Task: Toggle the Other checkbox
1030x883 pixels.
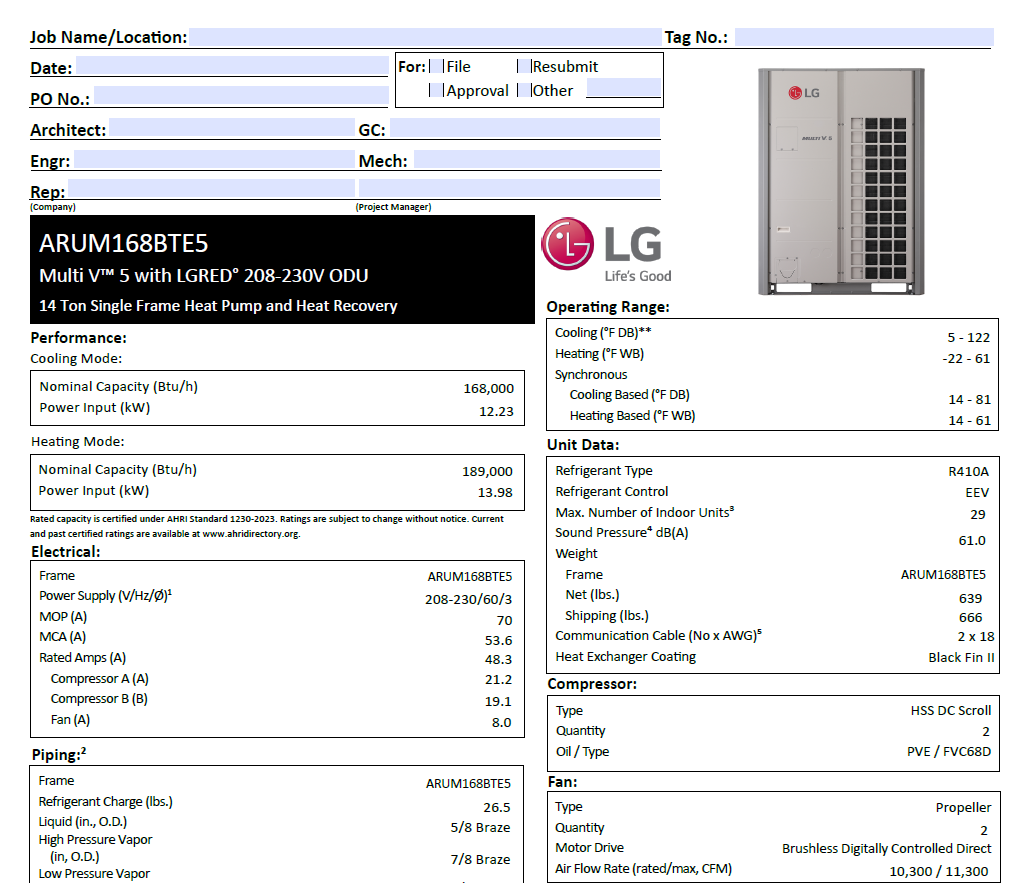Action: click(x=524, y=90)
